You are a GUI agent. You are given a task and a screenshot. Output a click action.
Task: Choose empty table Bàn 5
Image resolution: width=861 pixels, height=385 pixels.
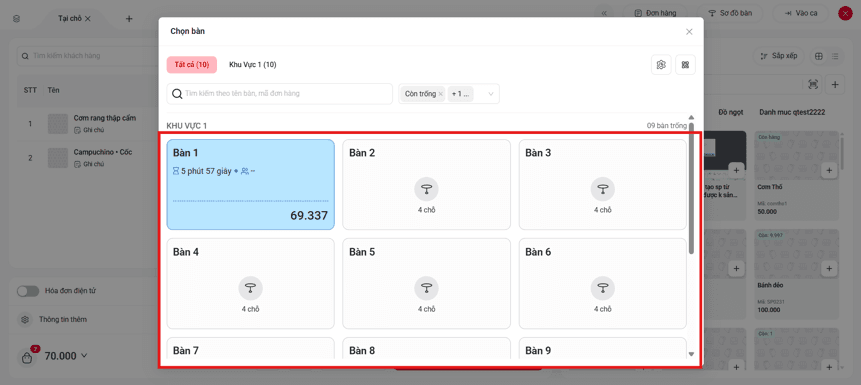click(427, 283)
